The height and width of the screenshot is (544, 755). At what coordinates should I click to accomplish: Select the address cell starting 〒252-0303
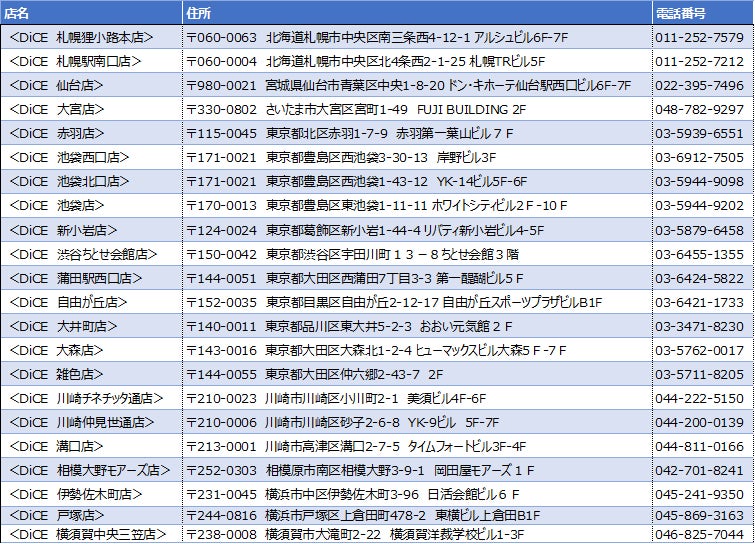(417, 470)
